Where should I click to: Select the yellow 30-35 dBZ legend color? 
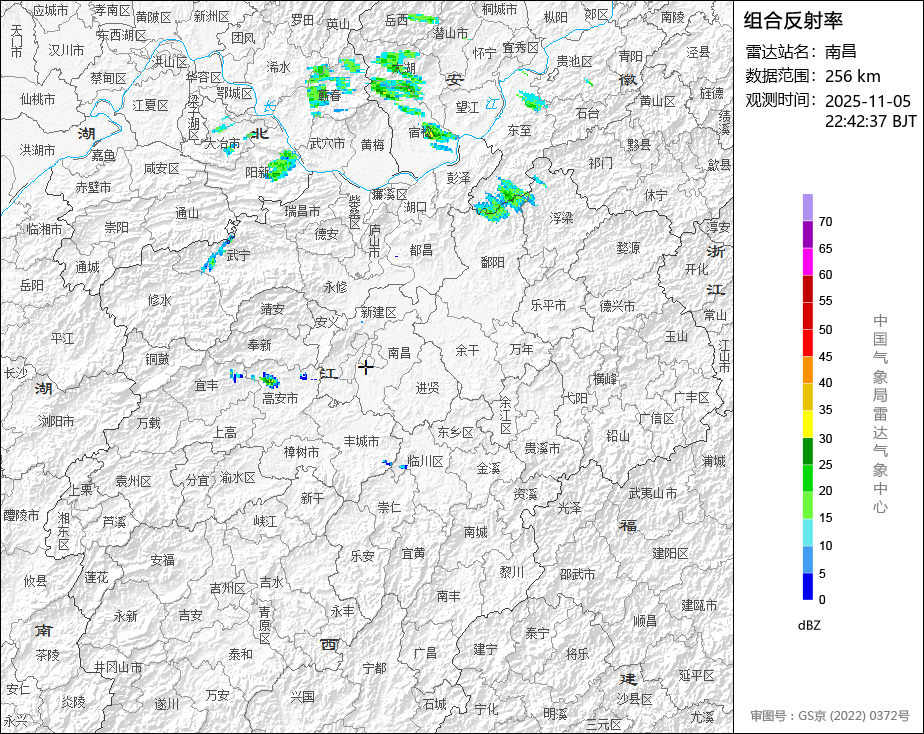[807, 424]
